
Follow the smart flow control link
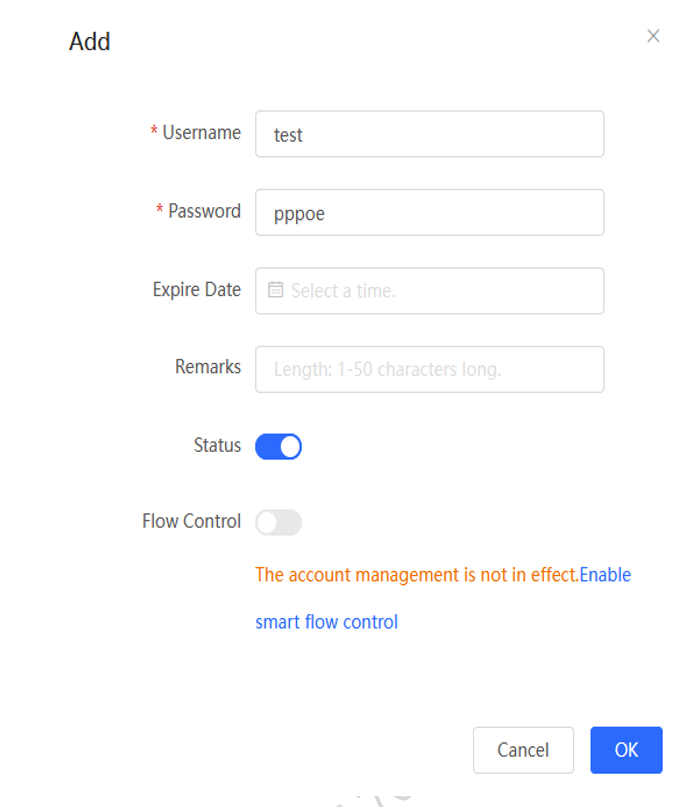pos(326,622)
